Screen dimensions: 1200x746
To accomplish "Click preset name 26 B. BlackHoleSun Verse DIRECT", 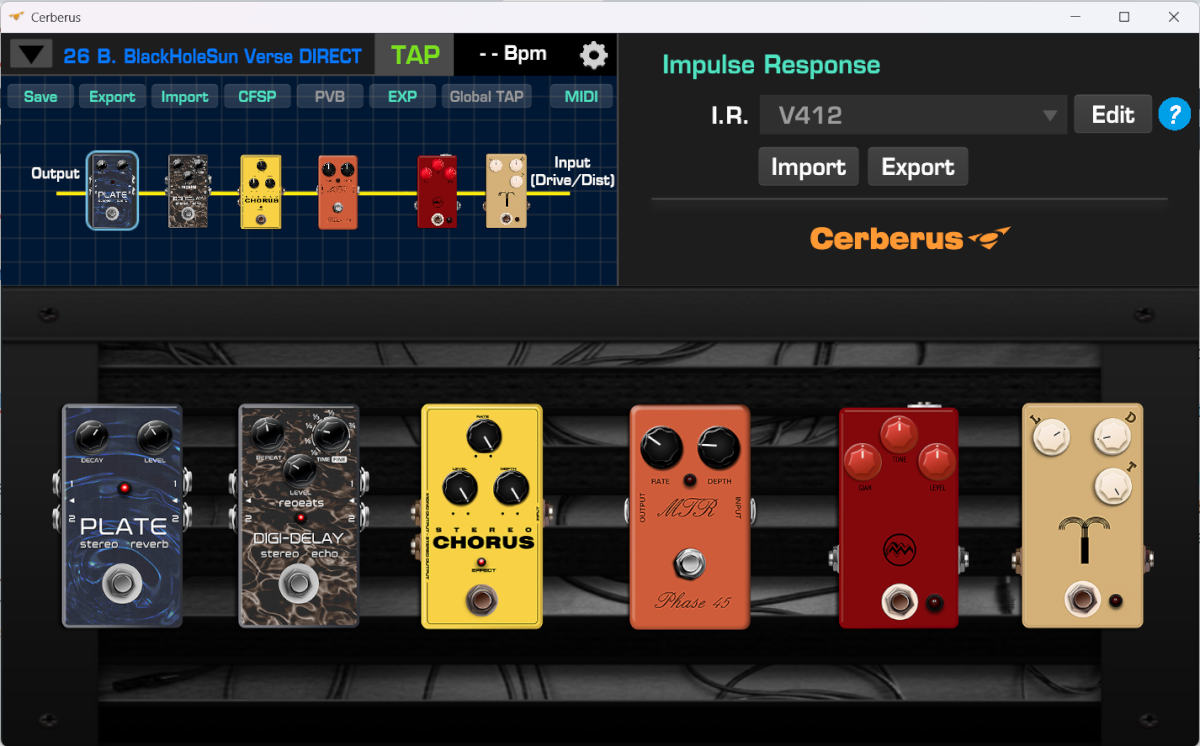I will click(212, 55).
